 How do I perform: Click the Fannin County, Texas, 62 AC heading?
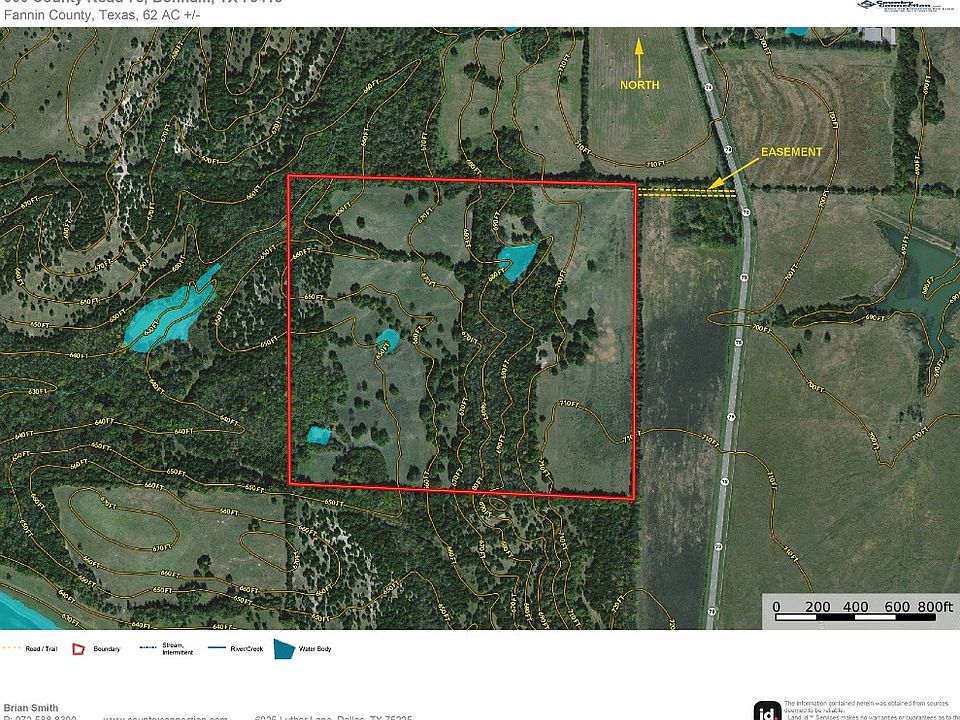click(x=102, y=15)
